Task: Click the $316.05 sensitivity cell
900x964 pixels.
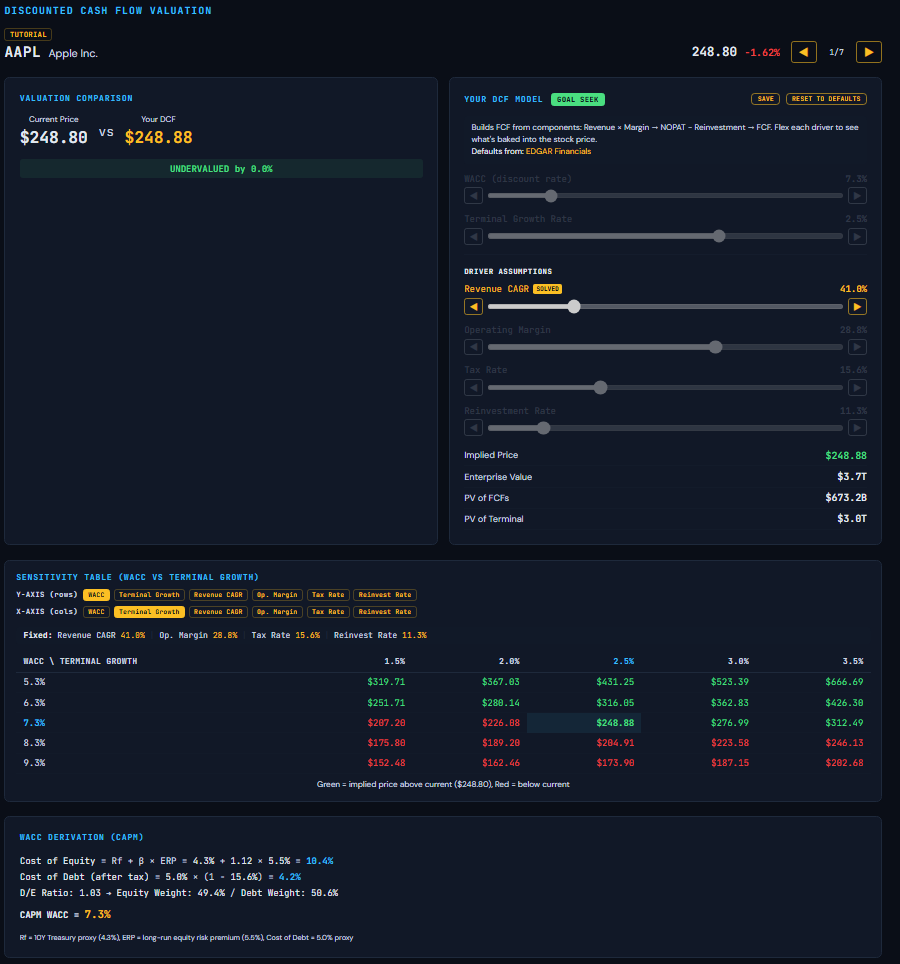Action: pyautogui.click(x=615, y=703)
